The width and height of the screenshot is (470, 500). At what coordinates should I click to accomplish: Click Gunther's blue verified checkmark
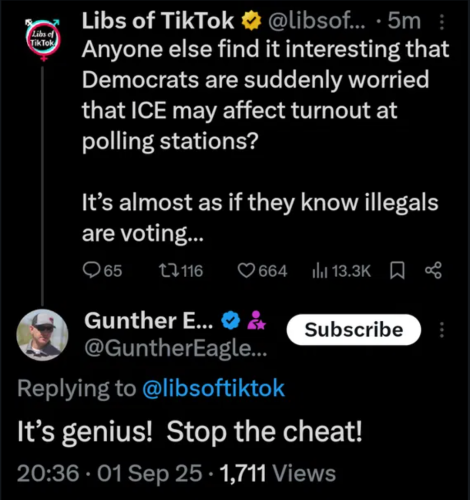(x=231, y=320)
